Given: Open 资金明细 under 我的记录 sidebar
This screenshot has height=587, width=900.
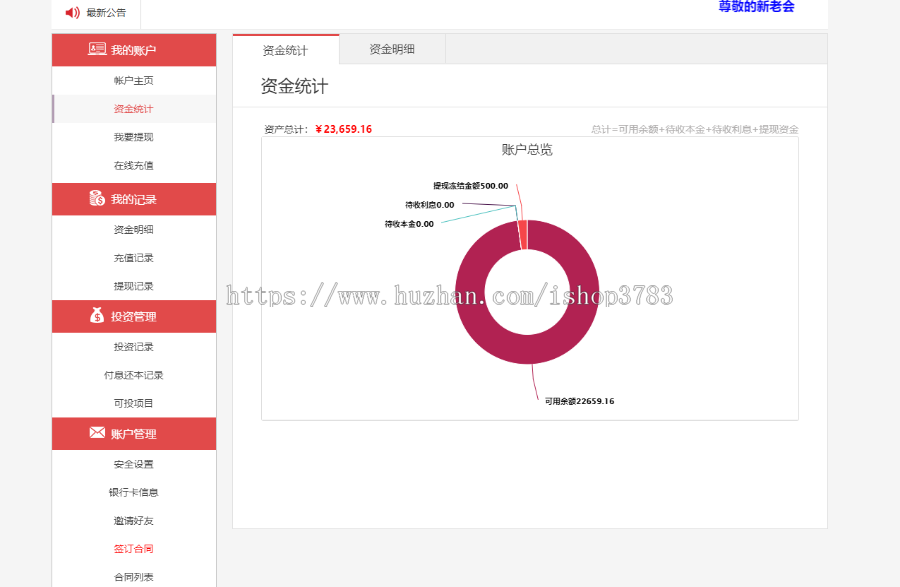Looking at the screenshot, I should [x=133, y=230].
